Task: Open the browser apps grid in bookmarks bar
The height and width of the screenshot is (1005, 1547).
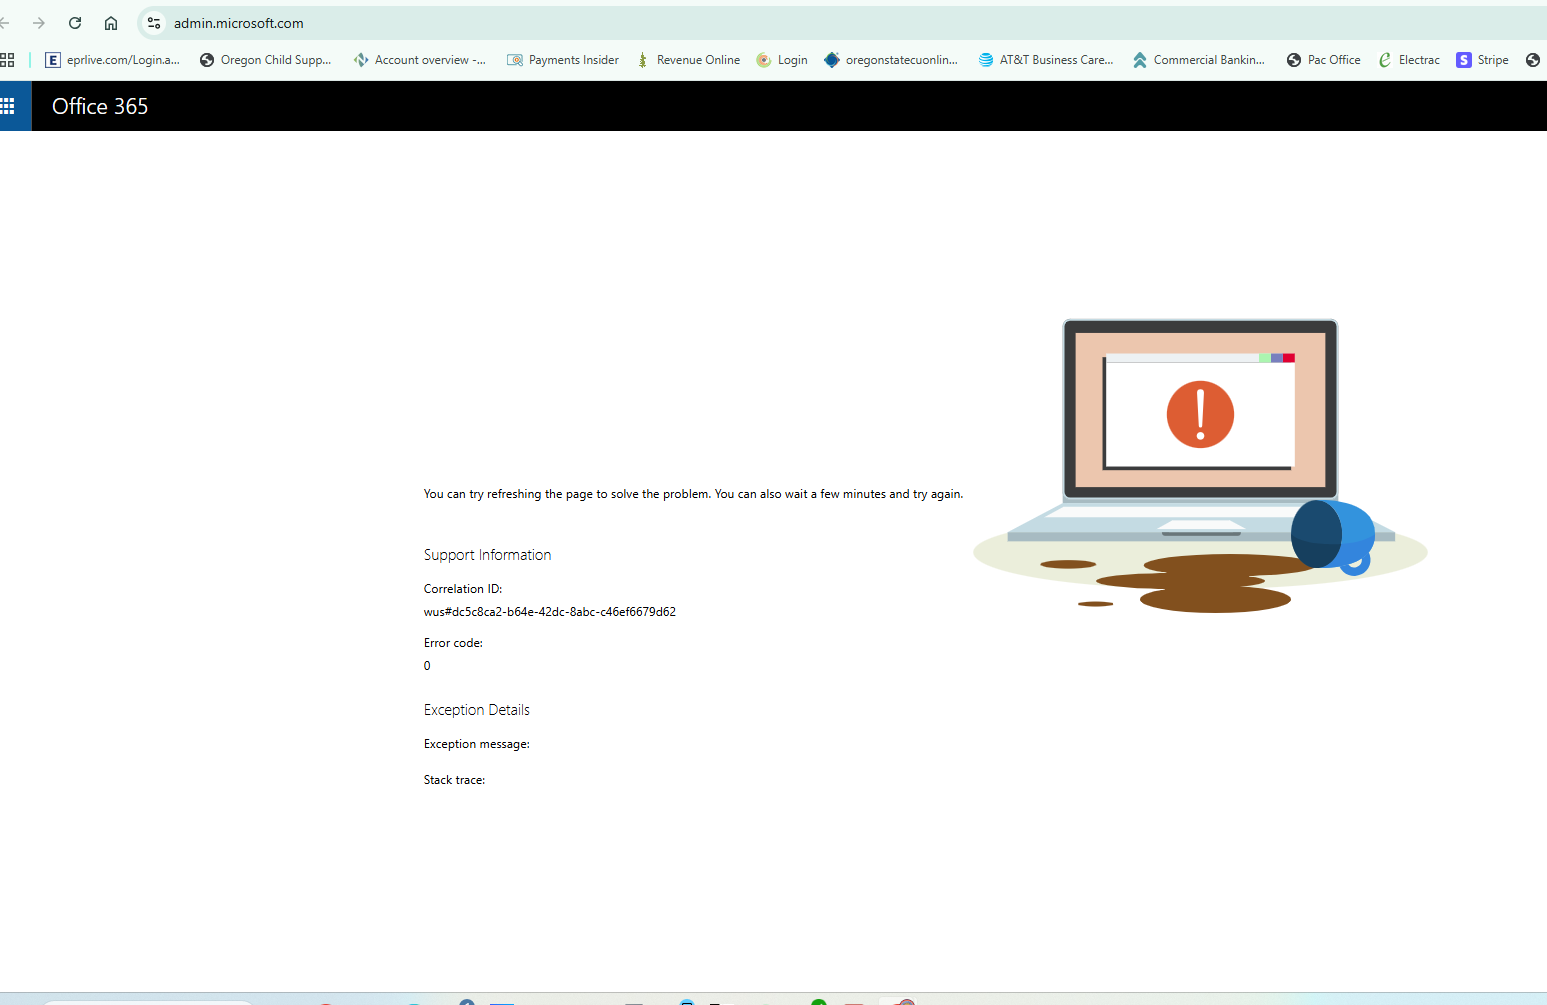Action: tap(7, 60)
